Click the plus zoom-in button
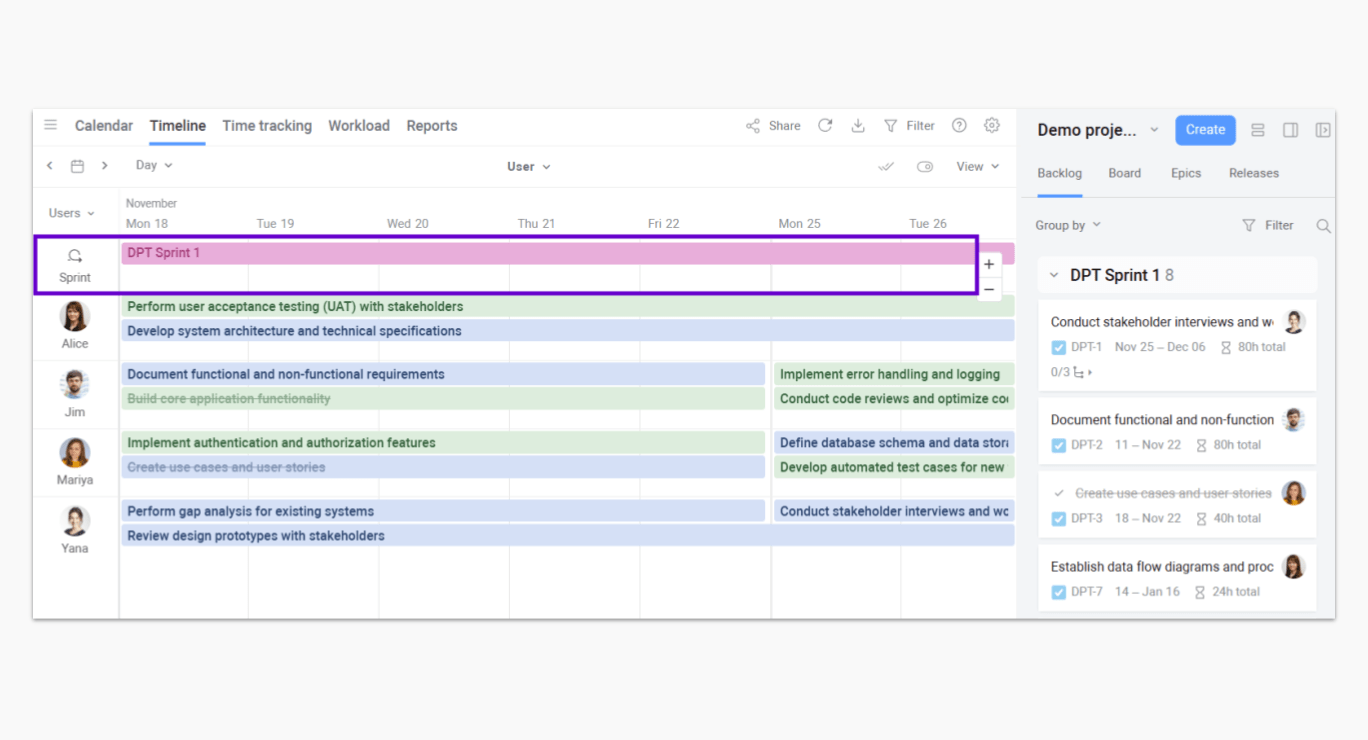Image resolution: width=1368 pixels, height=740 pixels. click(989, 265)
